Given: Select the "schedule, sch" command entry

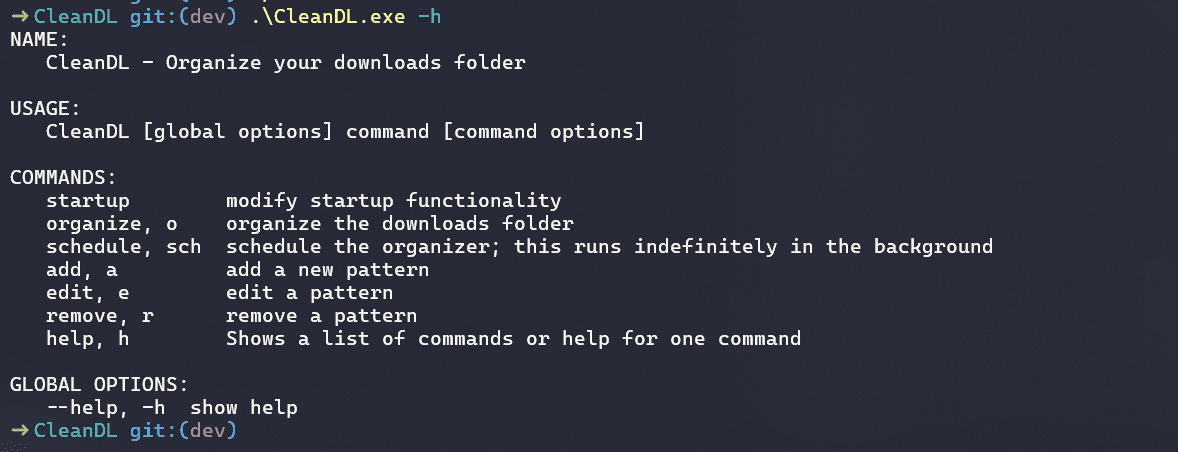Looking at the screenshot, I should tap(123, 247).
